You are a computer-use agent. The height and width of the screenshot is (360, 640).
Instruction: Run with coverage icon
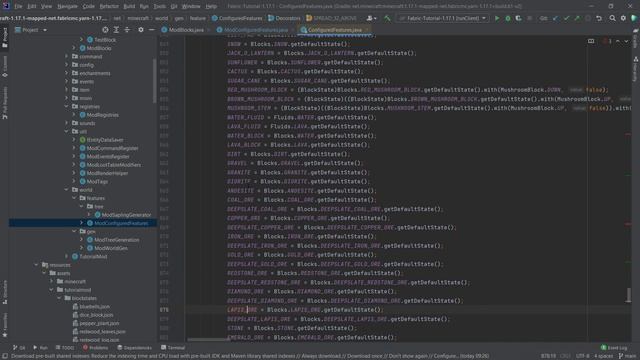(x=518, y=18)
